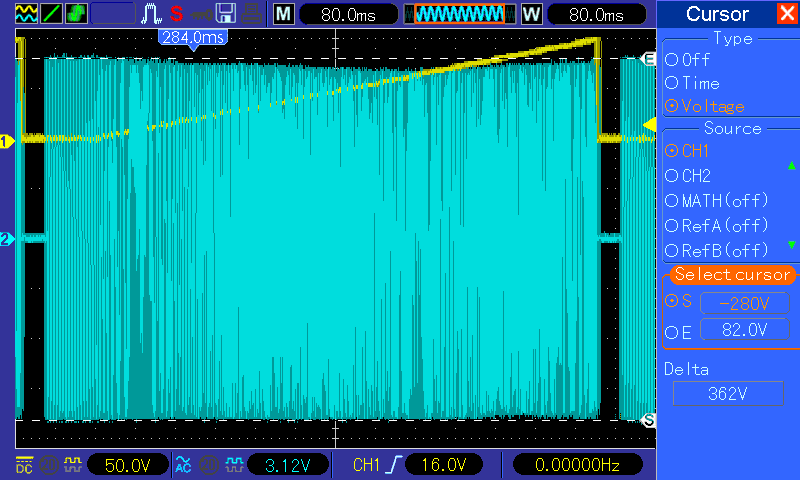The width and height of the screenshot is (800, 480).
Task: Click the main timebase 80.0ms readout
Action: 348,14
